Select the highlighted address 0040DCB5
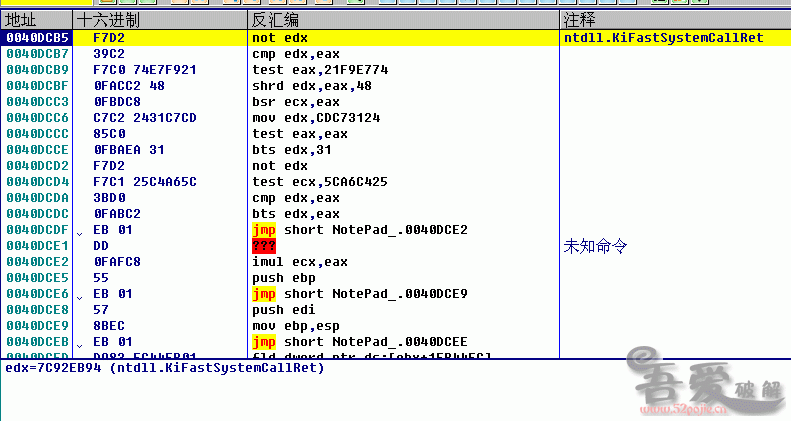 click(x=36, y=37)
